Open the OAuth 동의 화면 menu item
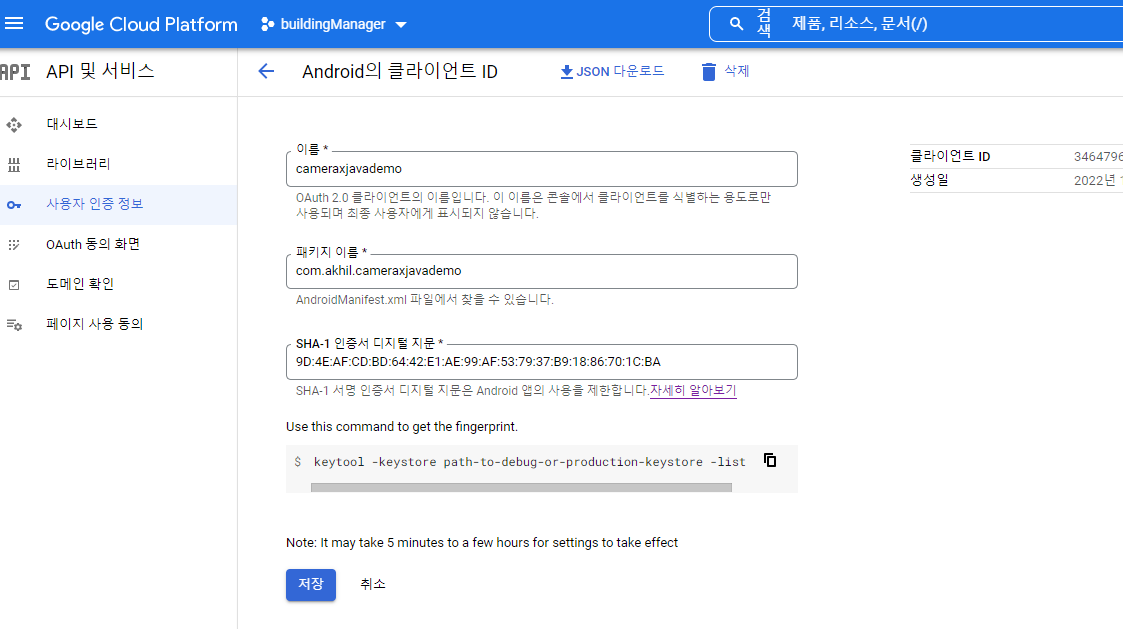This screenshot has width=1123, height=629. click(118, 244)
